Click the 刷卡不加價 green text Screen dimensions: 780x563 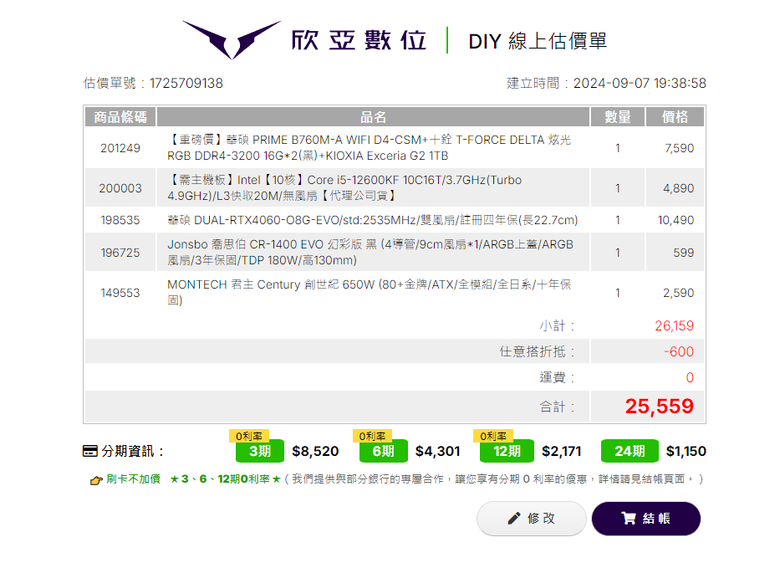[x=133, y=479]
